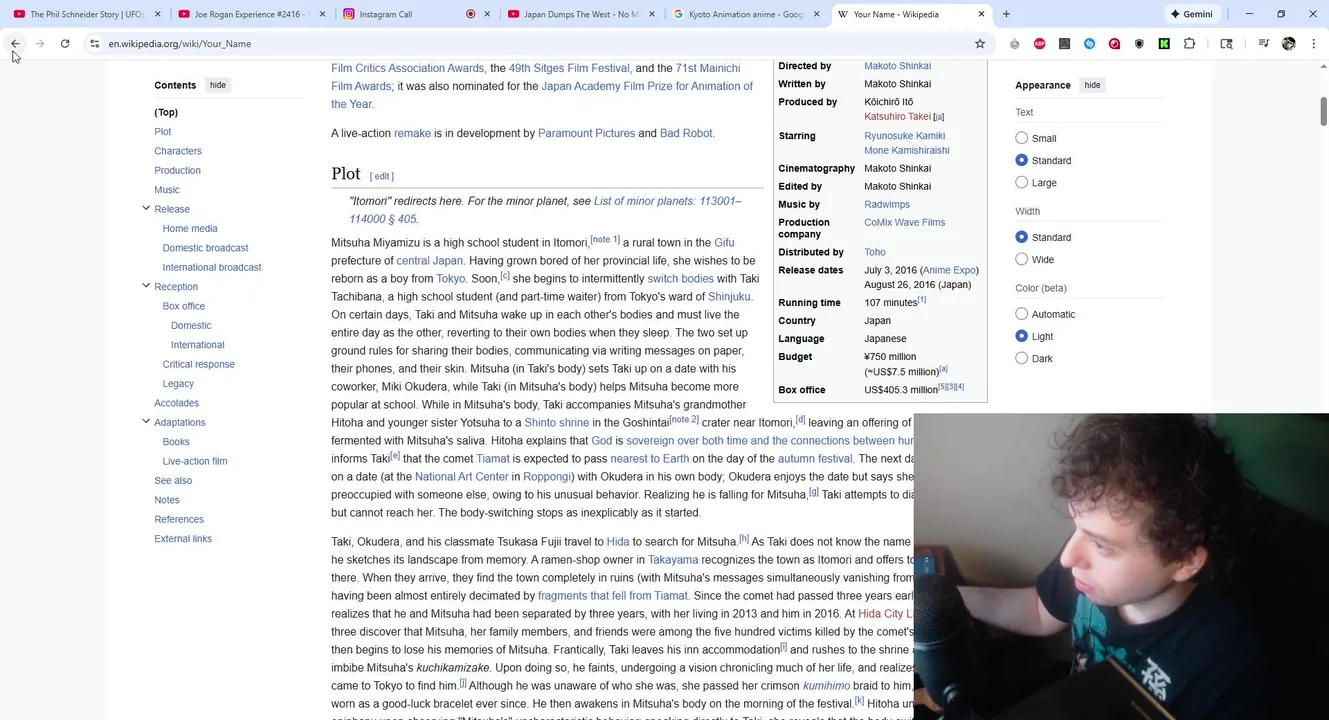Hide the Contents sidebar

click(218, 85)
